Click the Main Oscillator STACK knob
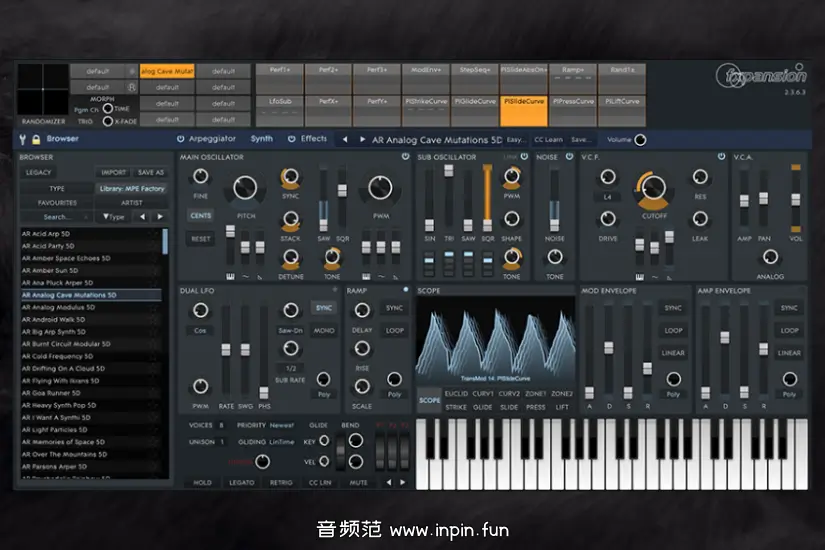Viewport: 825px width, 550px height. [290, 219]
